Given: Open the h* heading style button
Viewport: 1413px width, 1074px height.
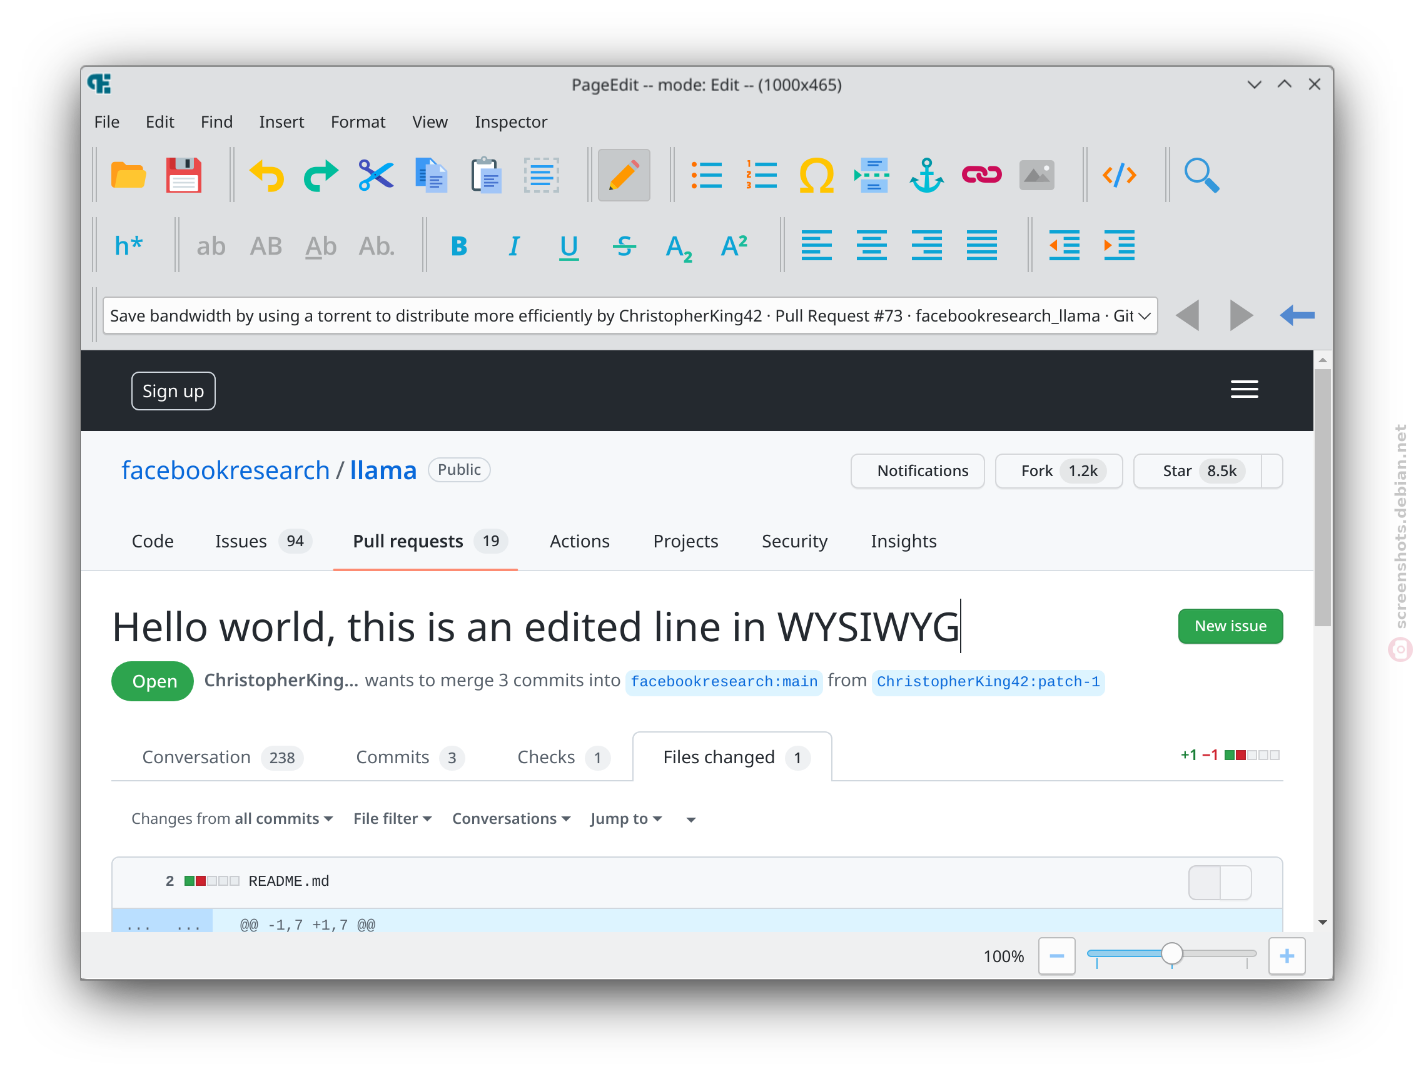Looking at the screenshot, I should 128,245.
